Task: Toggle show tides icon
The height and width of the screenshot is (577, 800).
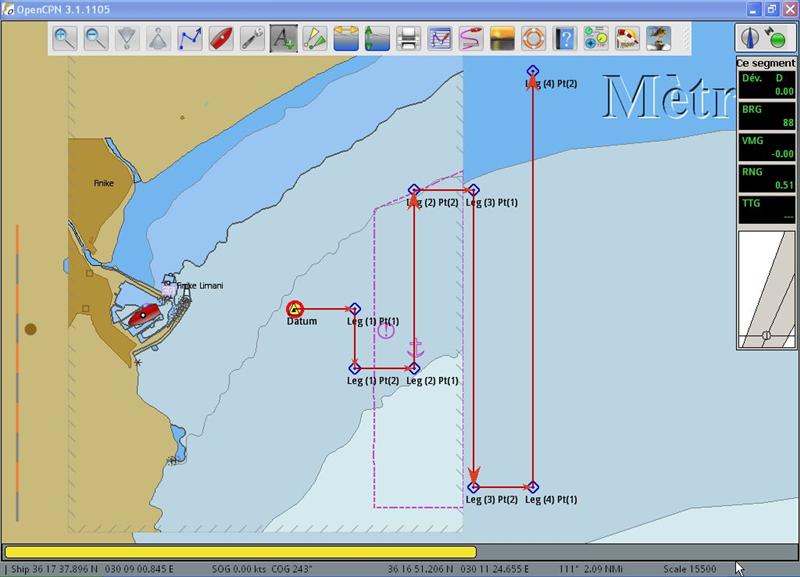Action: coord(346,39)
